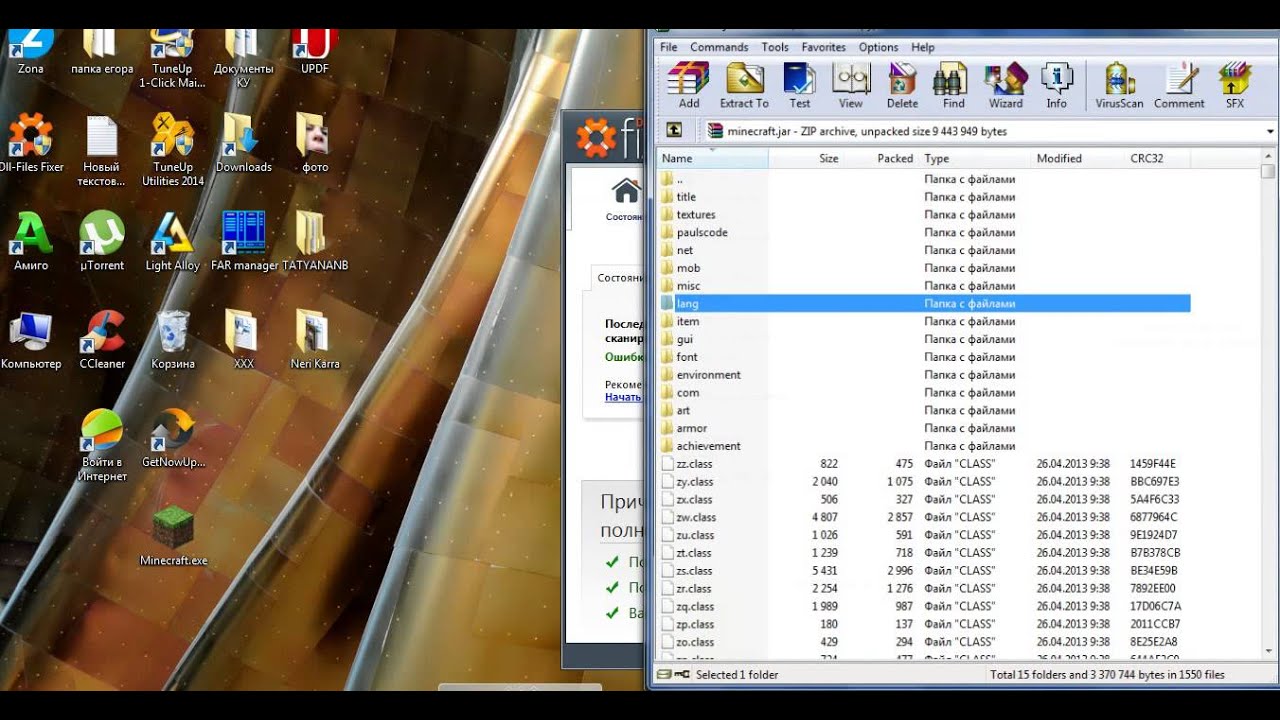Run VirusScan from the toolbar
Image resolution: width=1280 pixels, height=720 pixels.
coord(1119,85)
